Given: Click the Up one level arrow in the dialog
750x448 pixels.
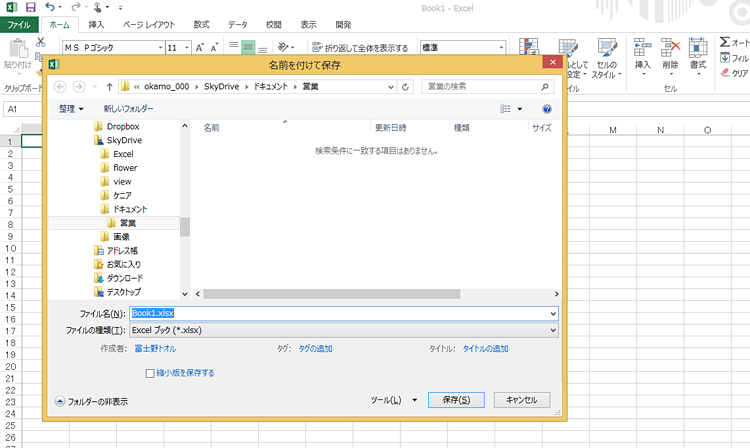Looking at the screenshot, I should [x=110, y=87].
